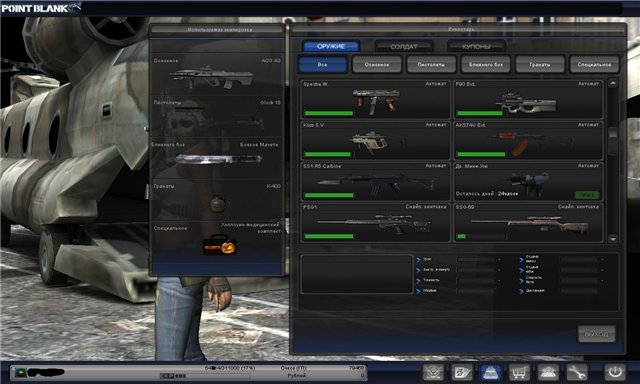Click the scroll up arrow in weapon list
Viewport: 640px width, 384px height.
(x=613, y=83)
